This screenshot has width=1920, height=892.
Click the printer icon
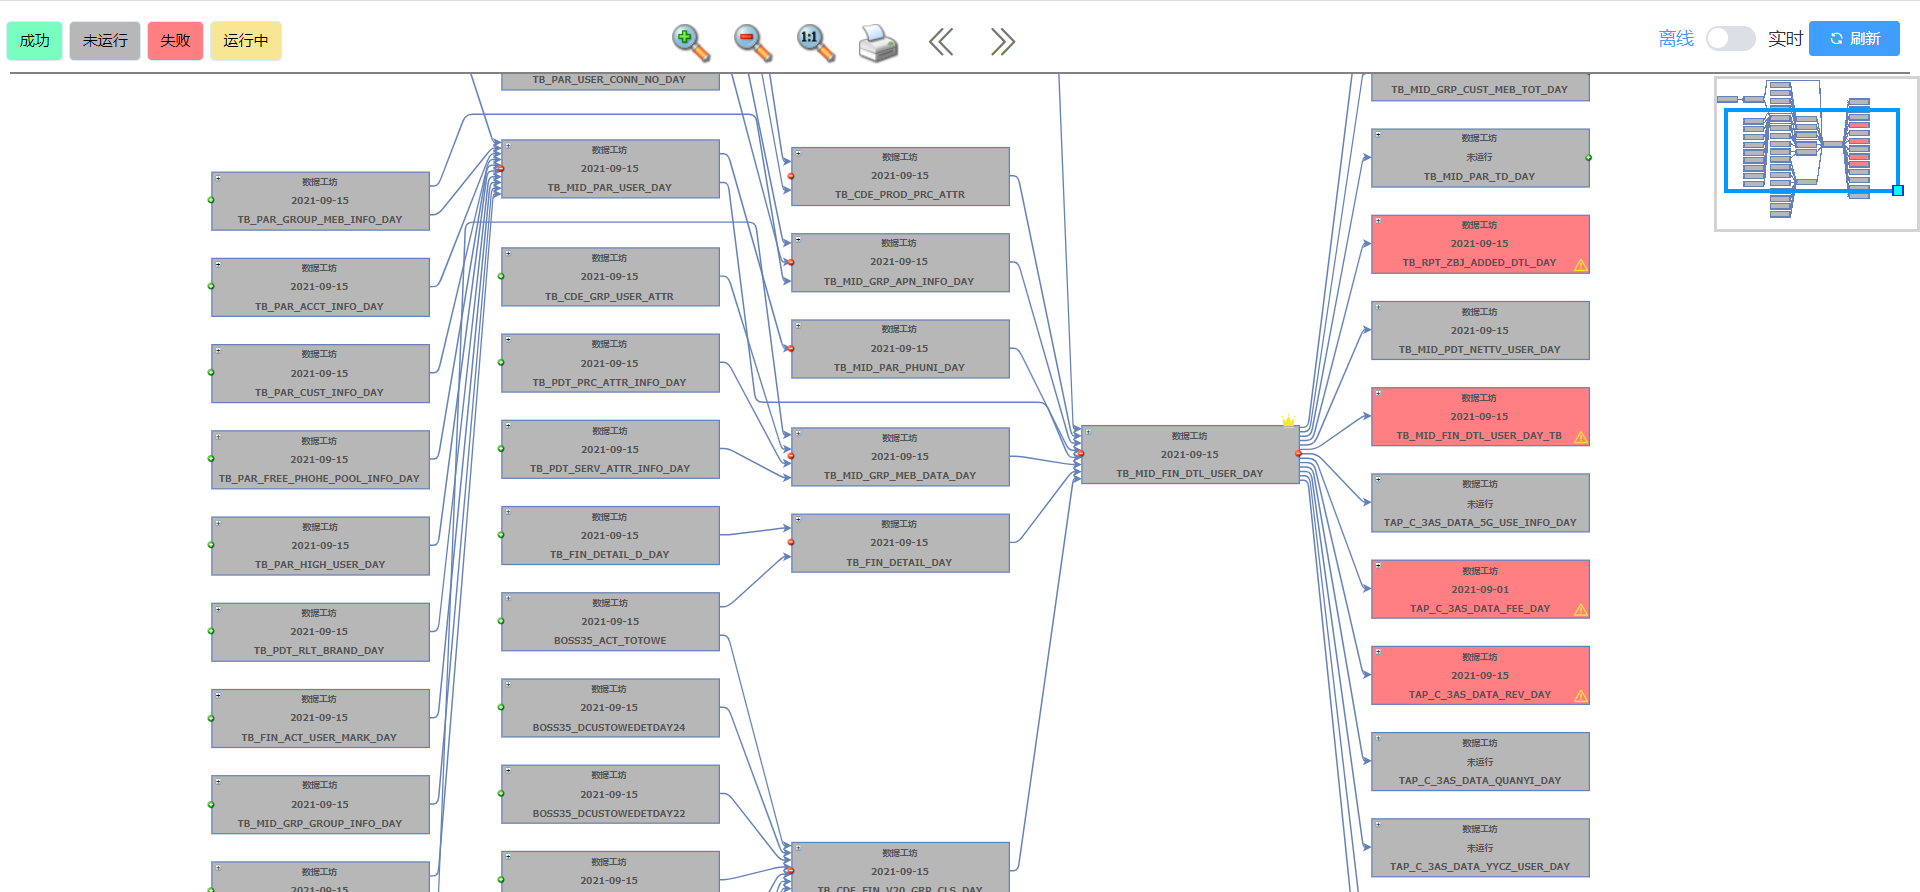click(x=878, y=43)
